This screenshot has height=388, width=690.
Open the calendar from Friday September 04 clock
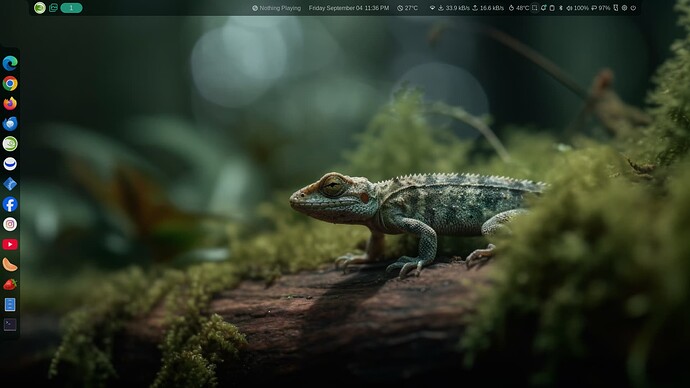click(x=349, y=8)
